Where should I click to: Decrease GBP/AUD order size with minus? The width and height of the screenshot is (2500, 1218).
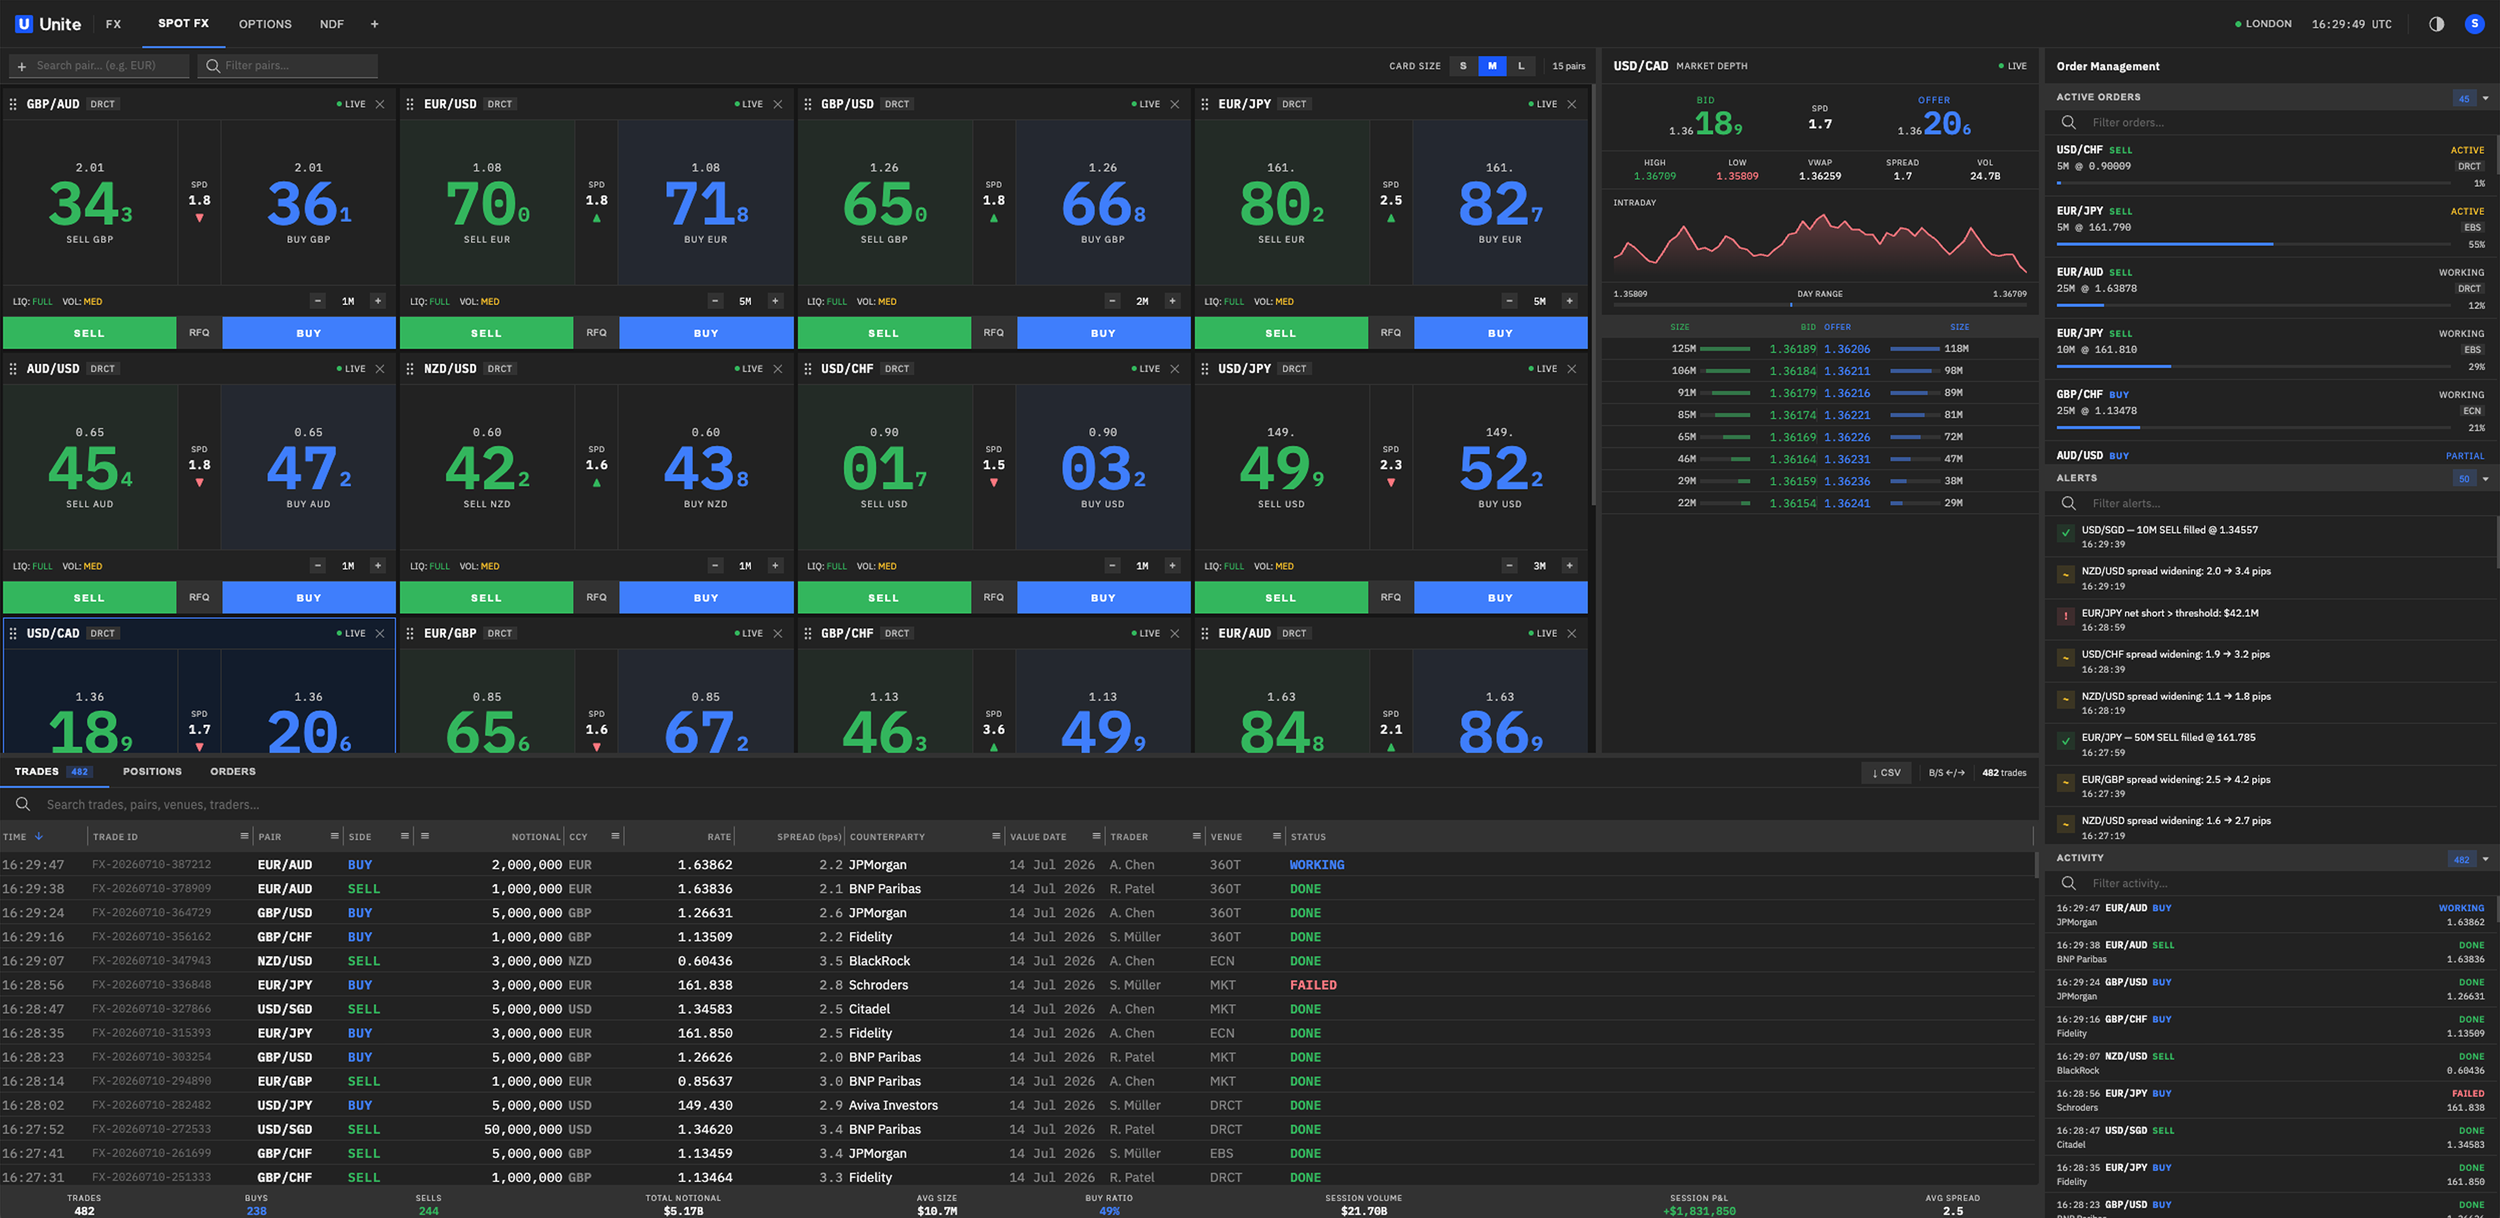click(318, 301)
